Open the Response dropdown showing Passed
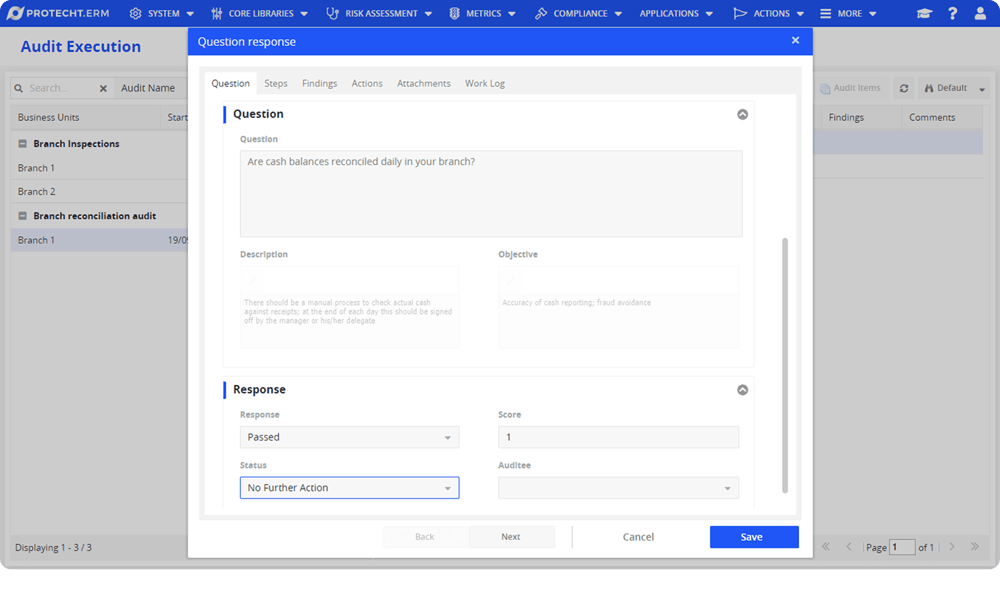This screenshot has width=1000, height=602. (x=349, y=437)
